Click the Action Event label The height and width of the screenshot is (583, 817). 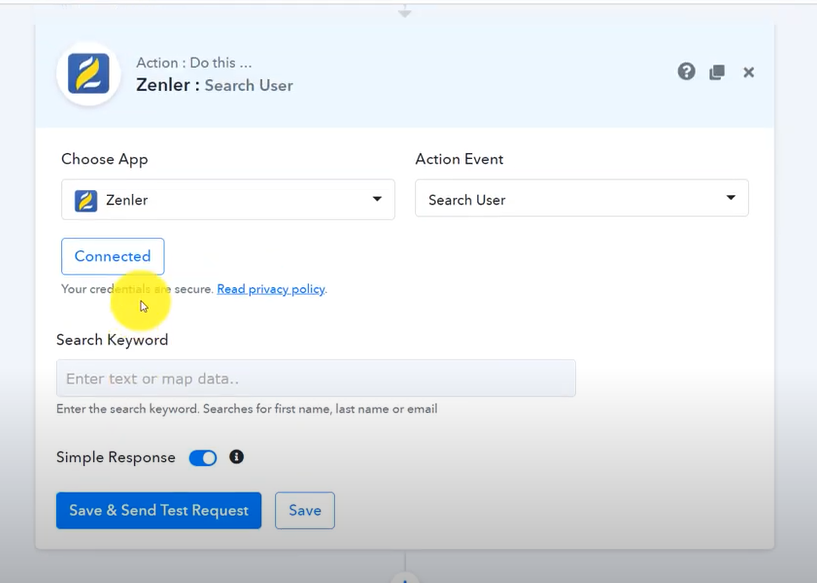[459, 159]
